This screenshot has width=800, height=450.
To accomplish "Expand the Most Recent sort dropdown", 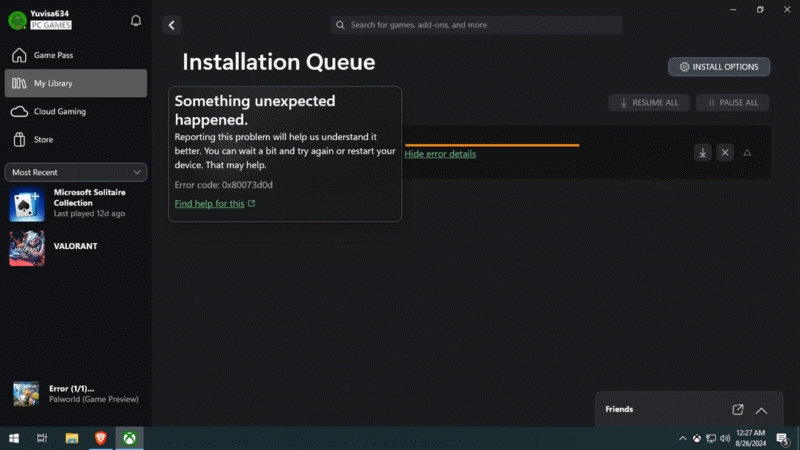I will [76, 172].
